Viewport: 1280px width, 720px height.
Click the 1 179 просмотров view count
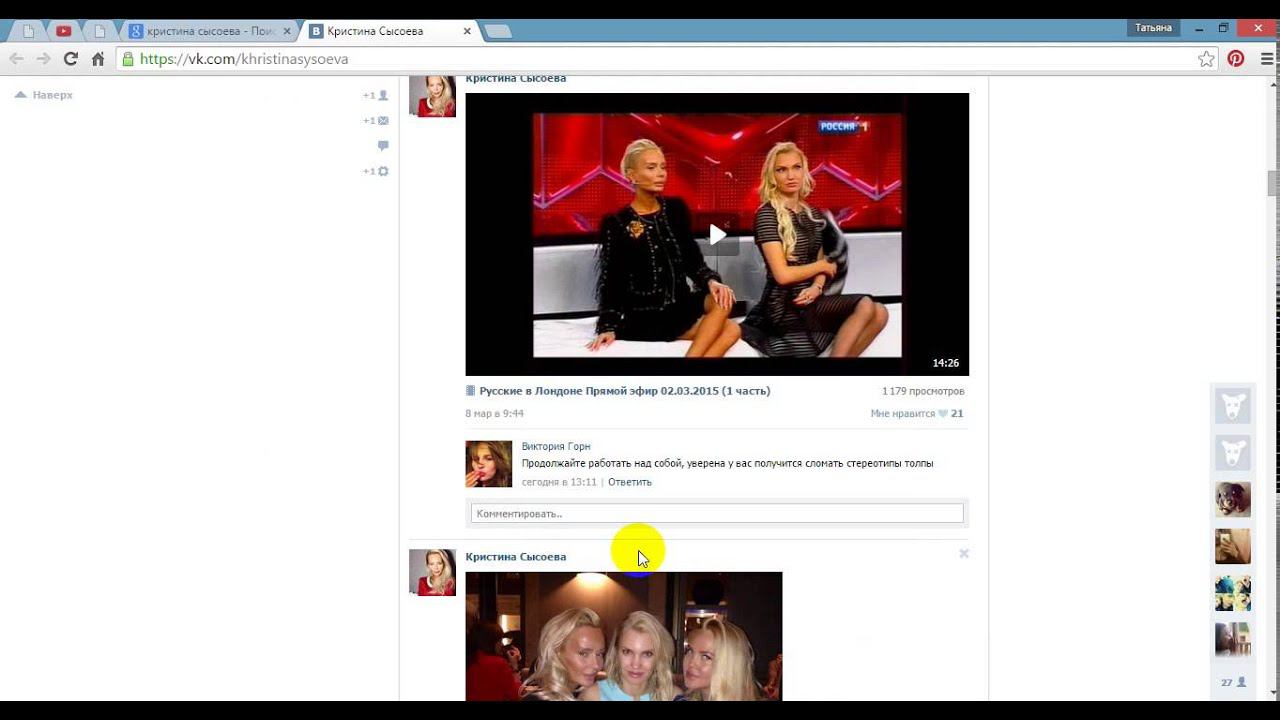pyautogui.click(x=923, y=391)
